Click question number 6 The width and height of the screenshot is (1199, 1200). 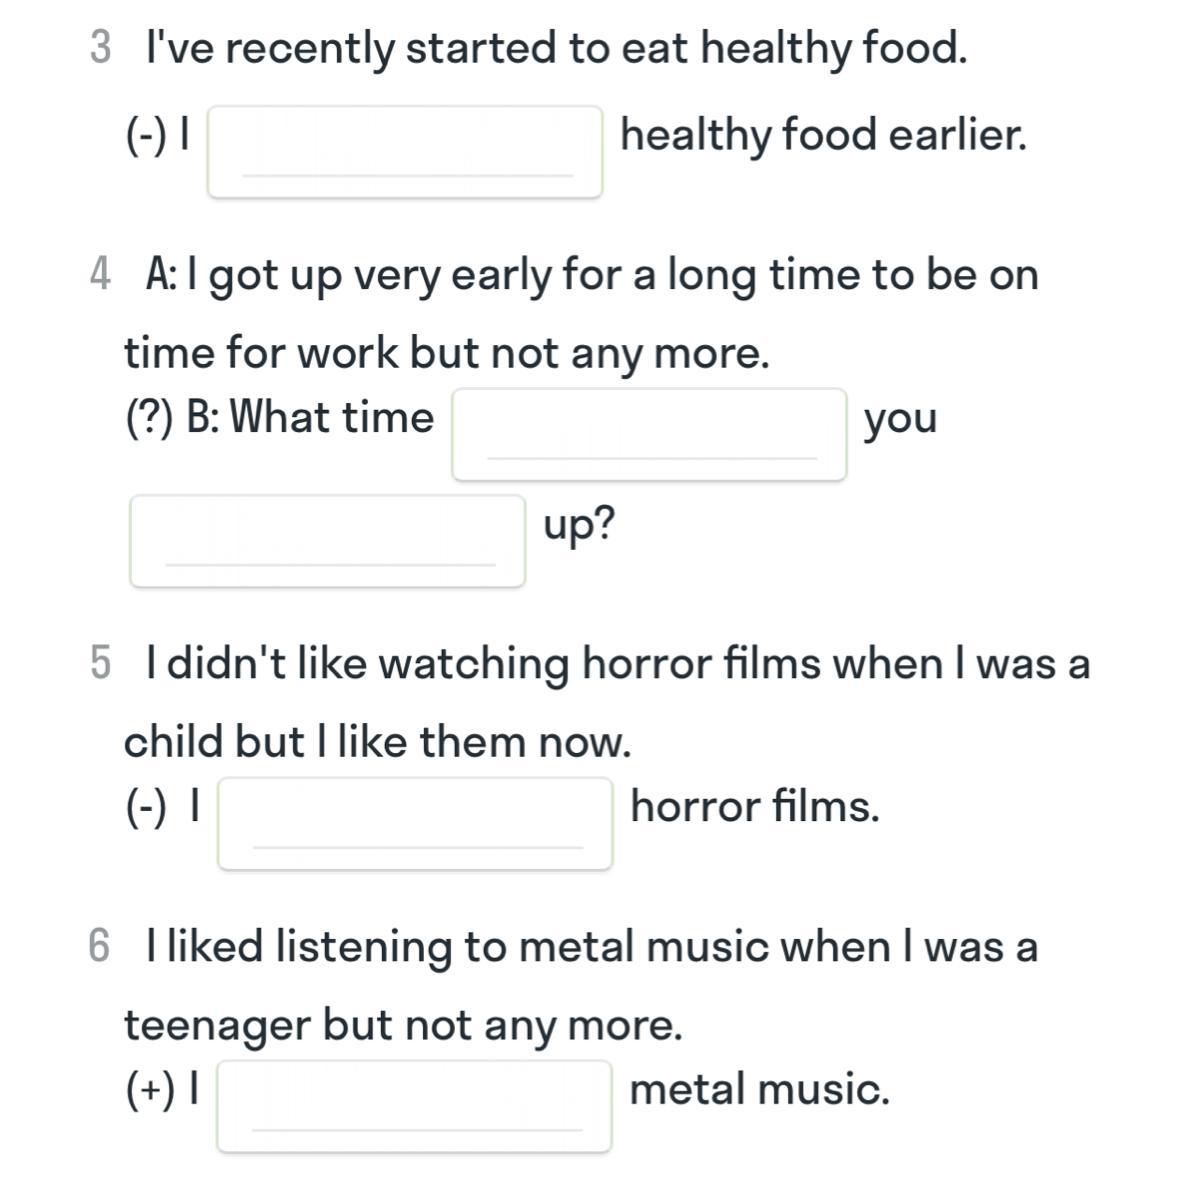[x=99, y=945]
